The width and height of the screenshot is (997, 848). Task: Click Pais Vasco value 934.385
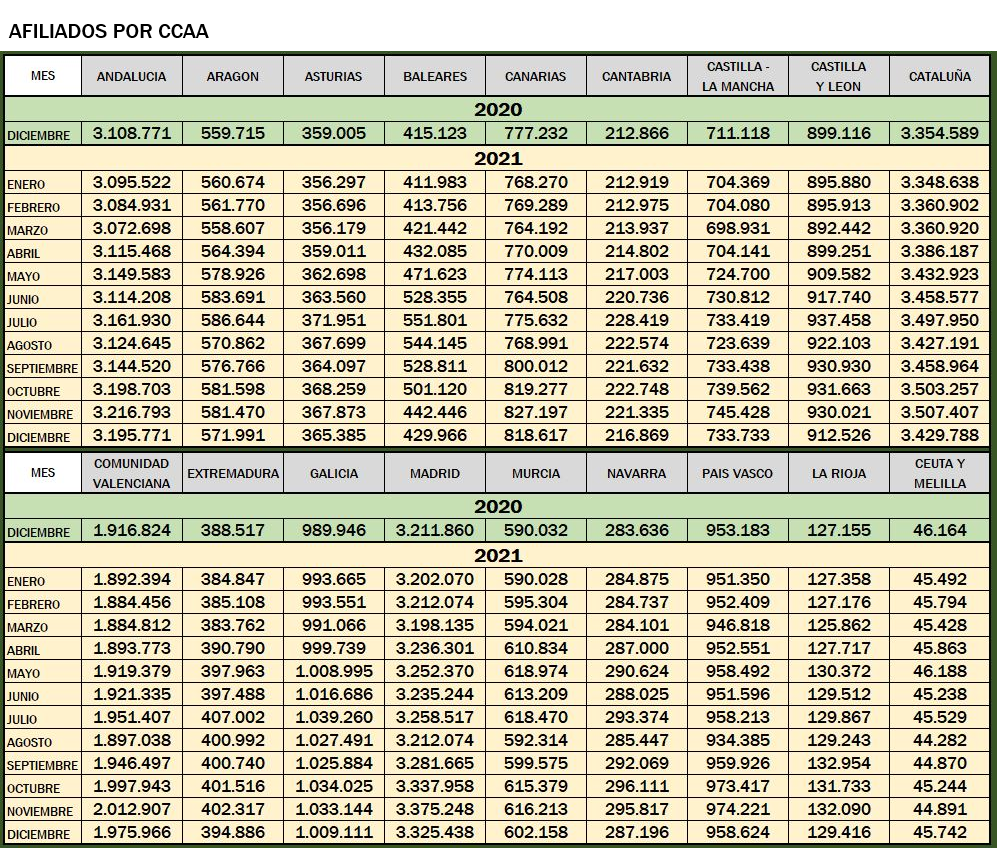[x=738, y=741]
